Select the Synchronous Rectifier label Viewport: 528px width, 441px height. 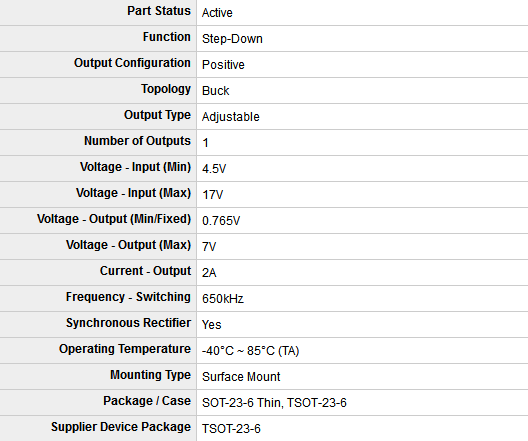point(128,323)
